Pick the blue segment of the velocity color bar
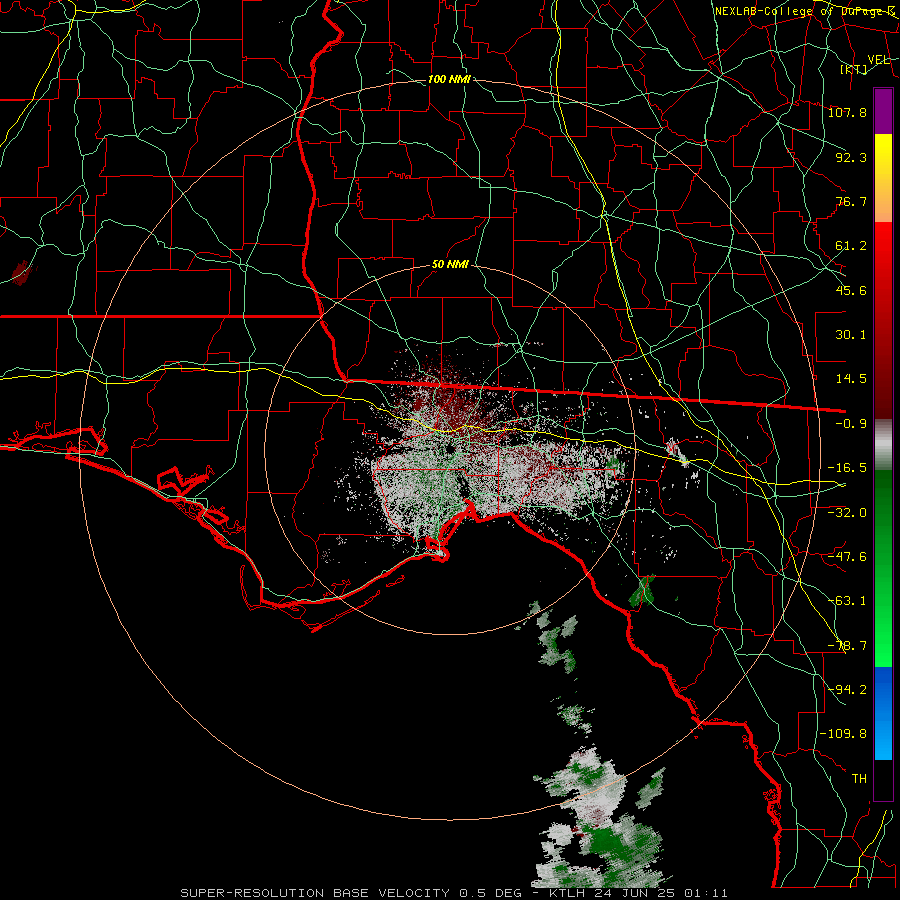 tap(883, 713)
